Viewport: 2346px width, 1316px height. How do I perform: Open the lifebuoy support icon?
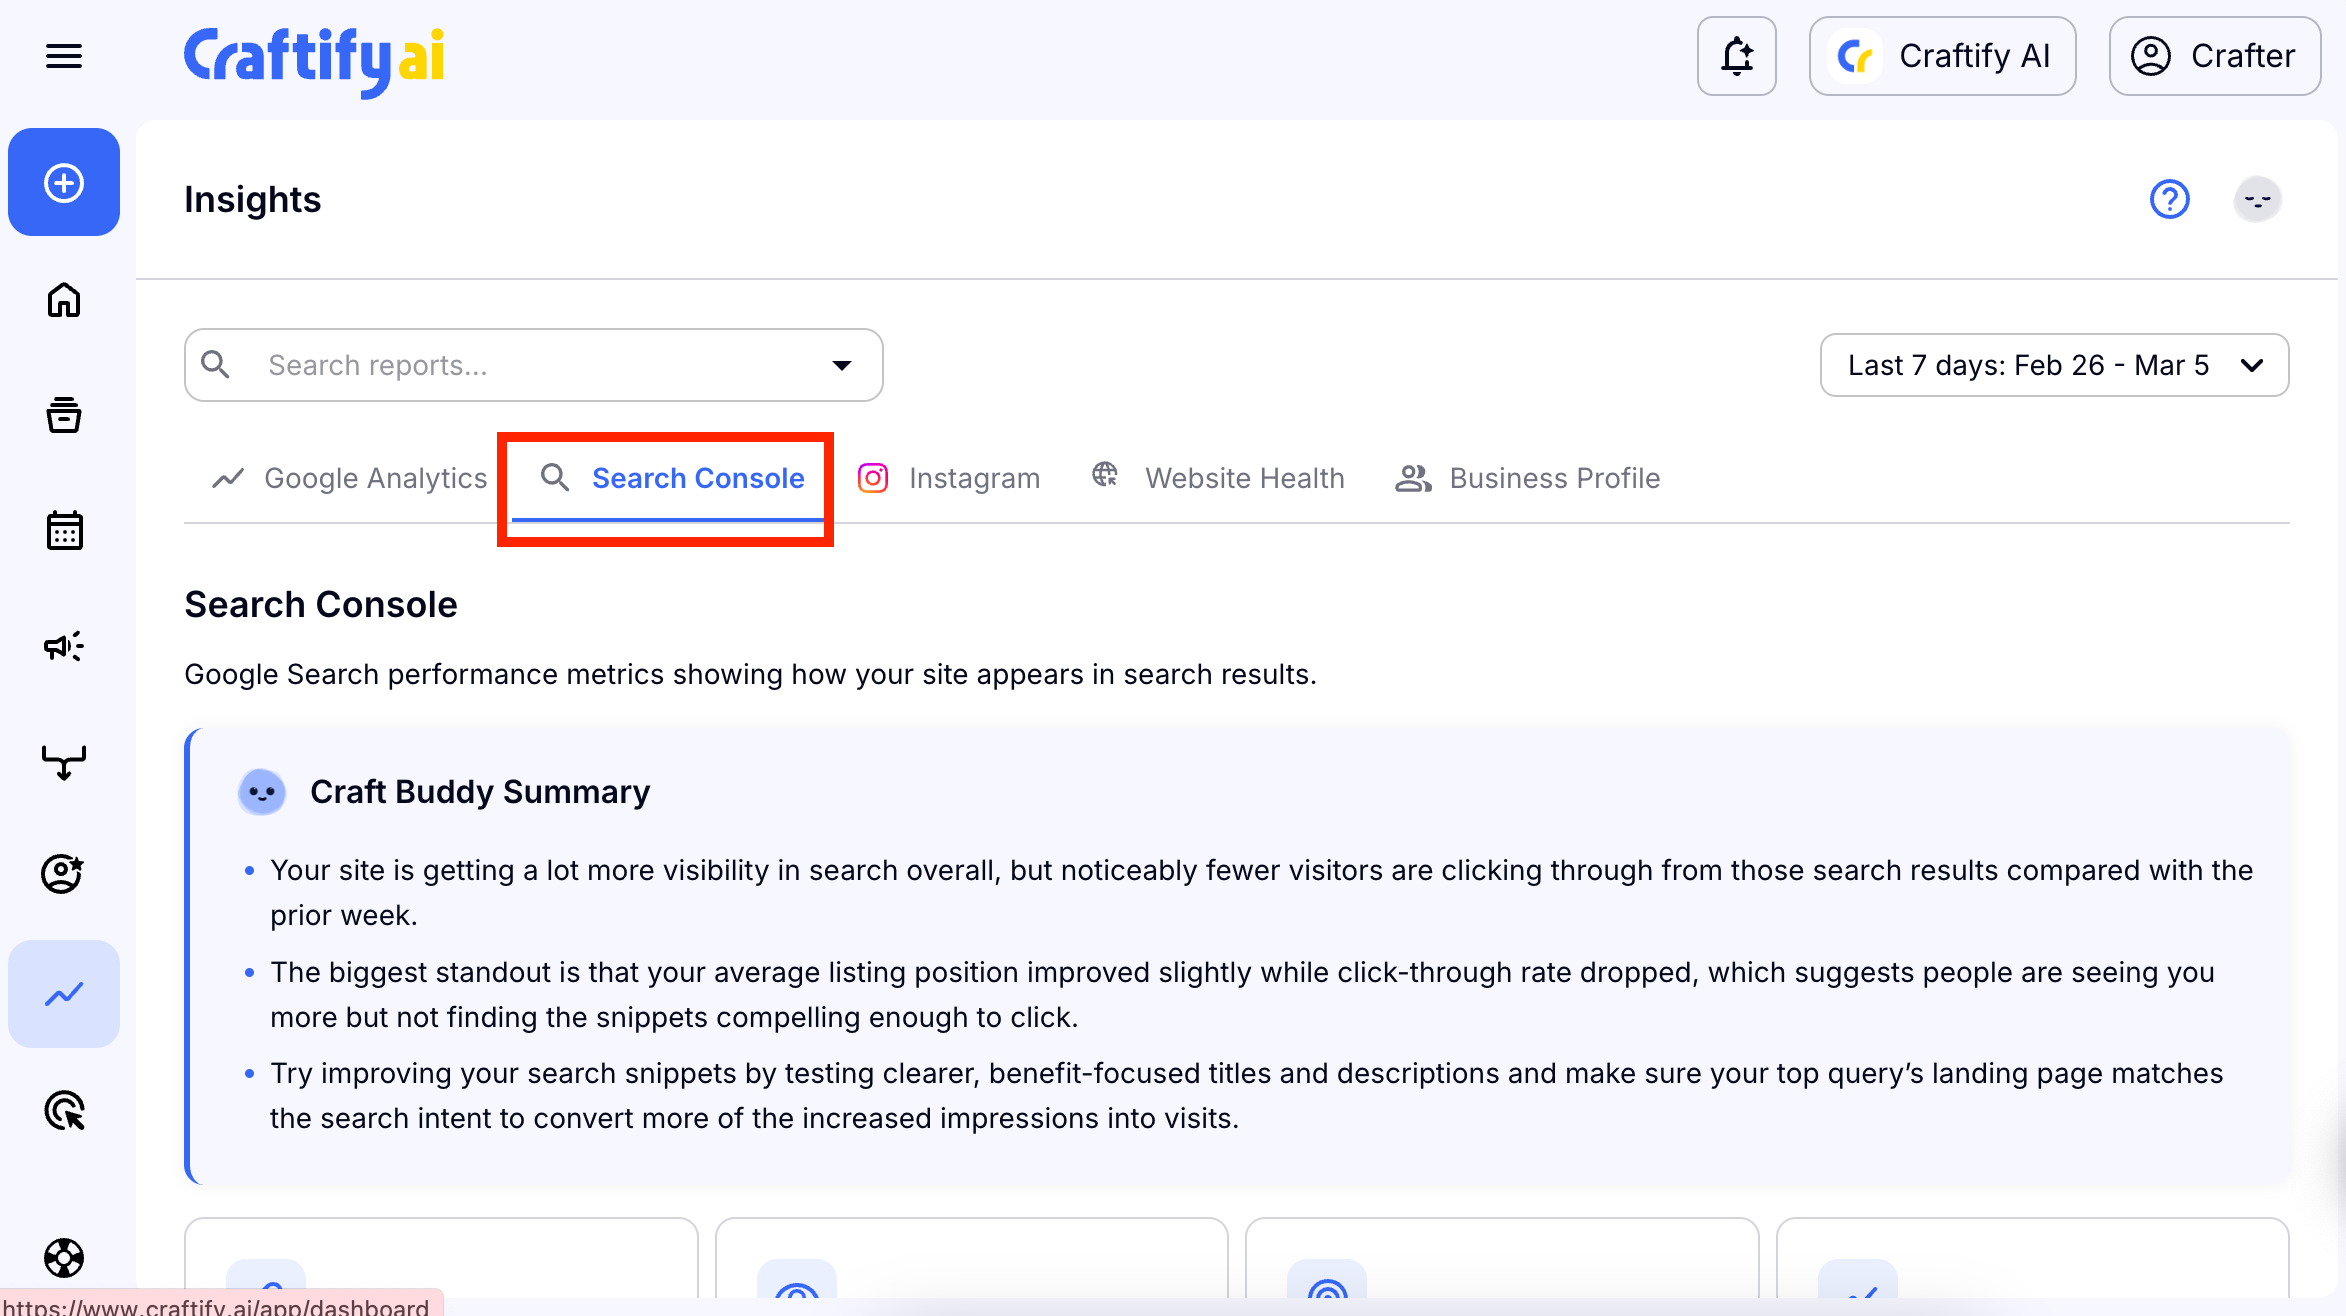click(64, 1257)
